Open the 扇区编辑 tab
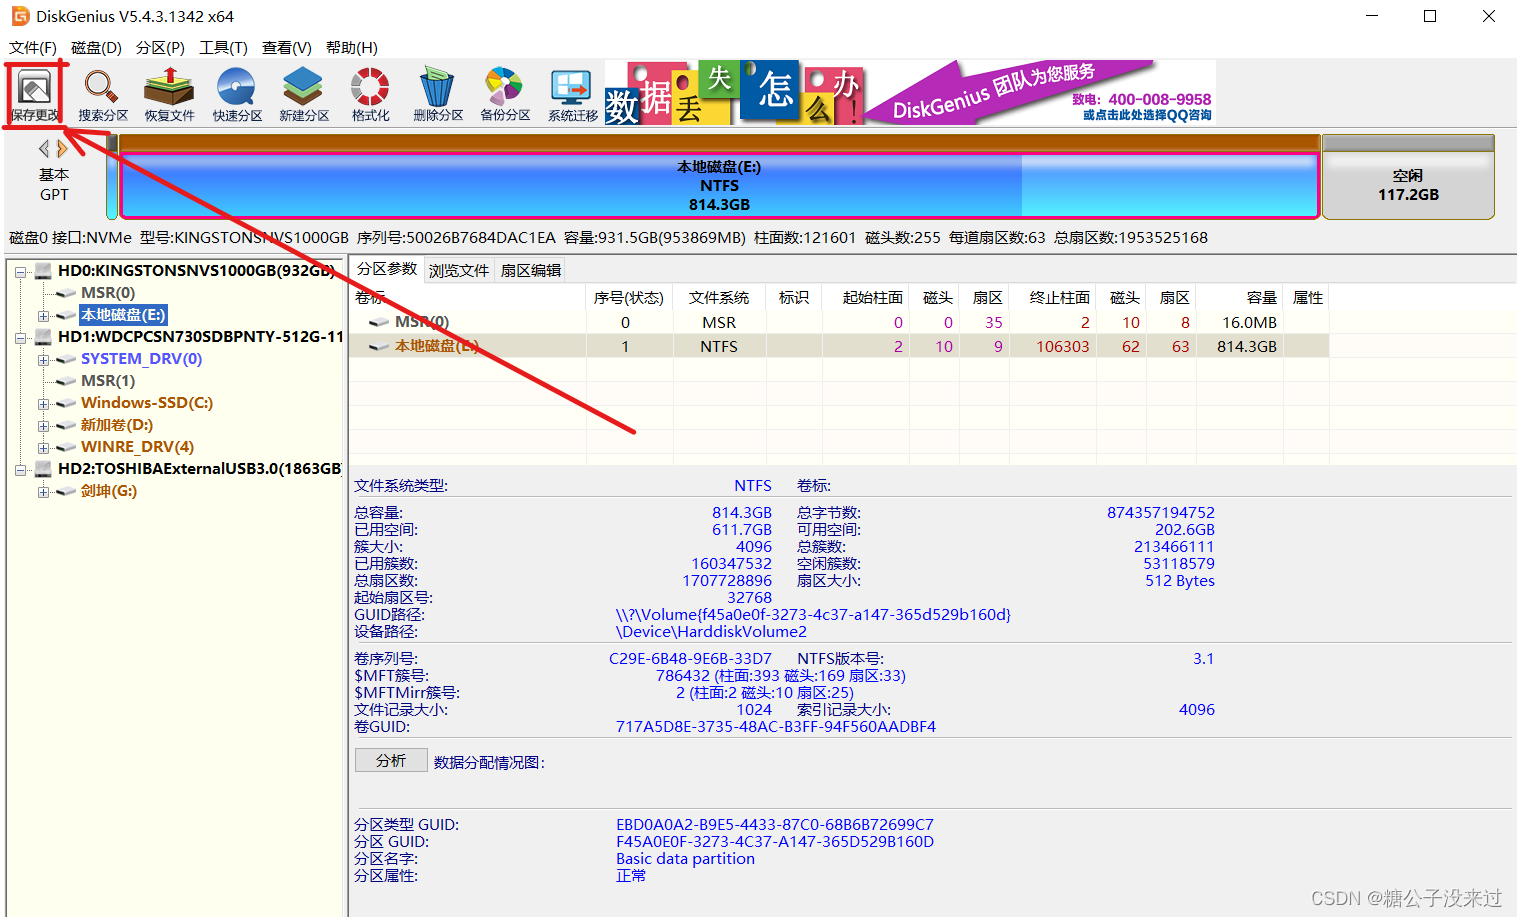 pyautogui.click(x=529, y=269)
